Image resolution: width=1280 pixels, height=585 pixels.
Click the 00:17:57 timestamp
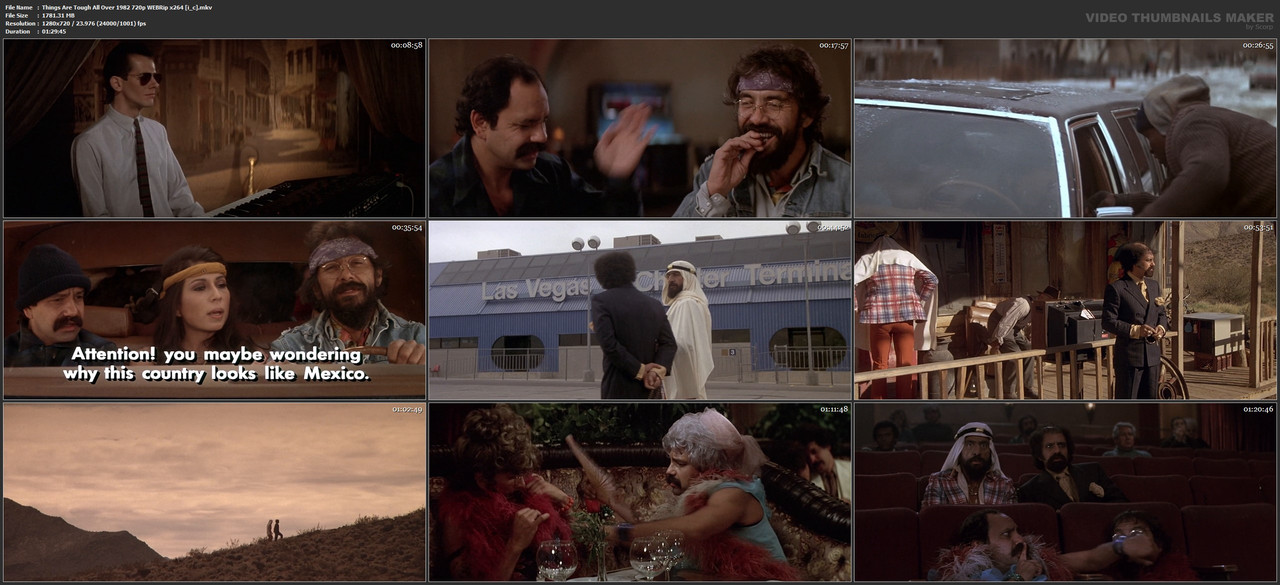(832, 45)
